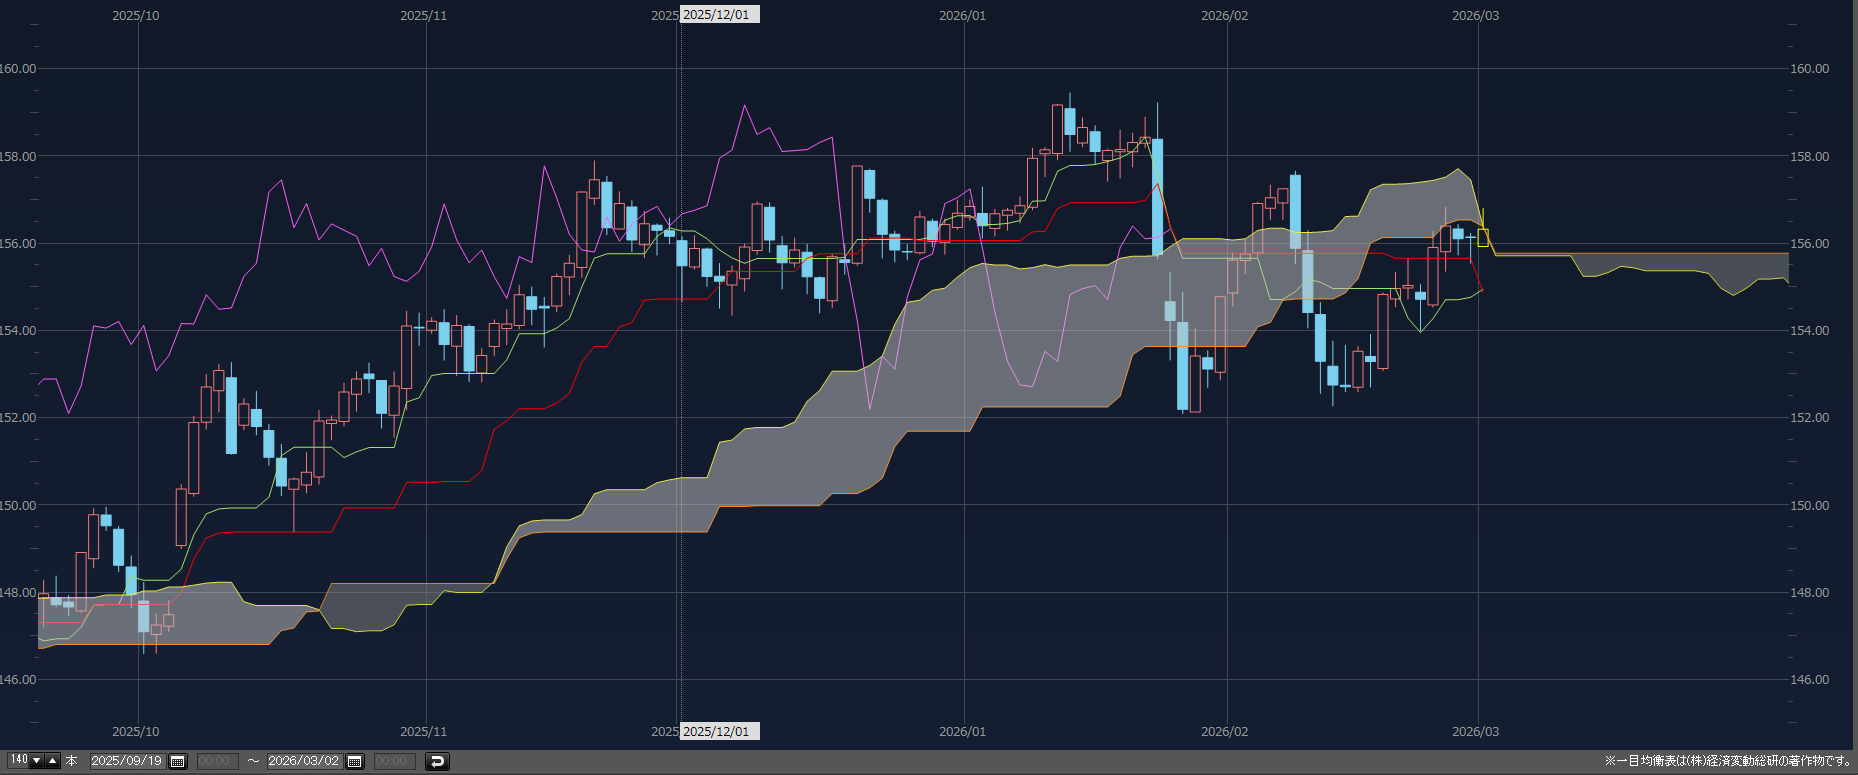Click the 140 bar count field
This screenshot has height=775, width=1858.
coord(18,760)
